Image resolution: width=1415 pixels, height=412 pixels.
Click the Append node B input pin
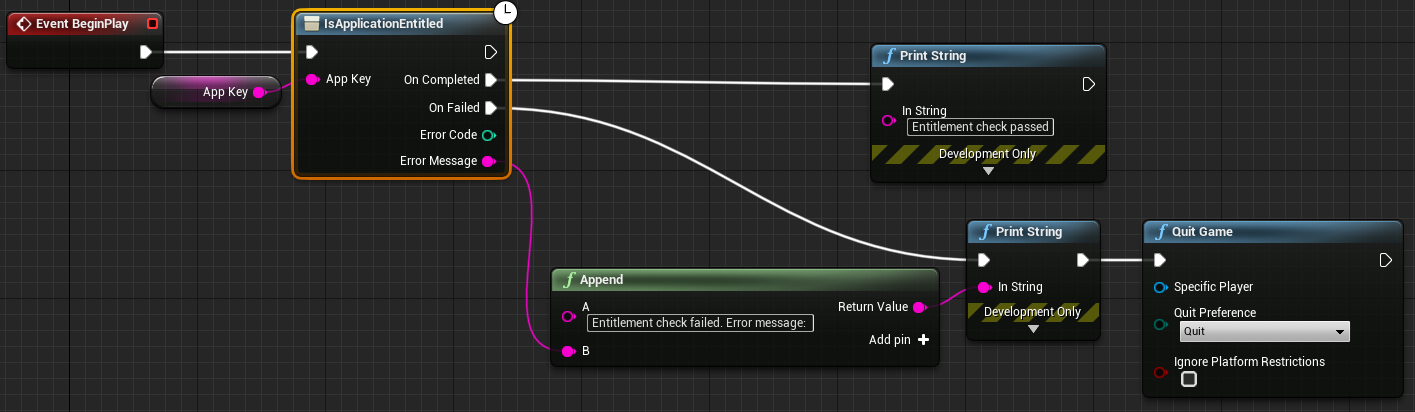coord(568,352)
